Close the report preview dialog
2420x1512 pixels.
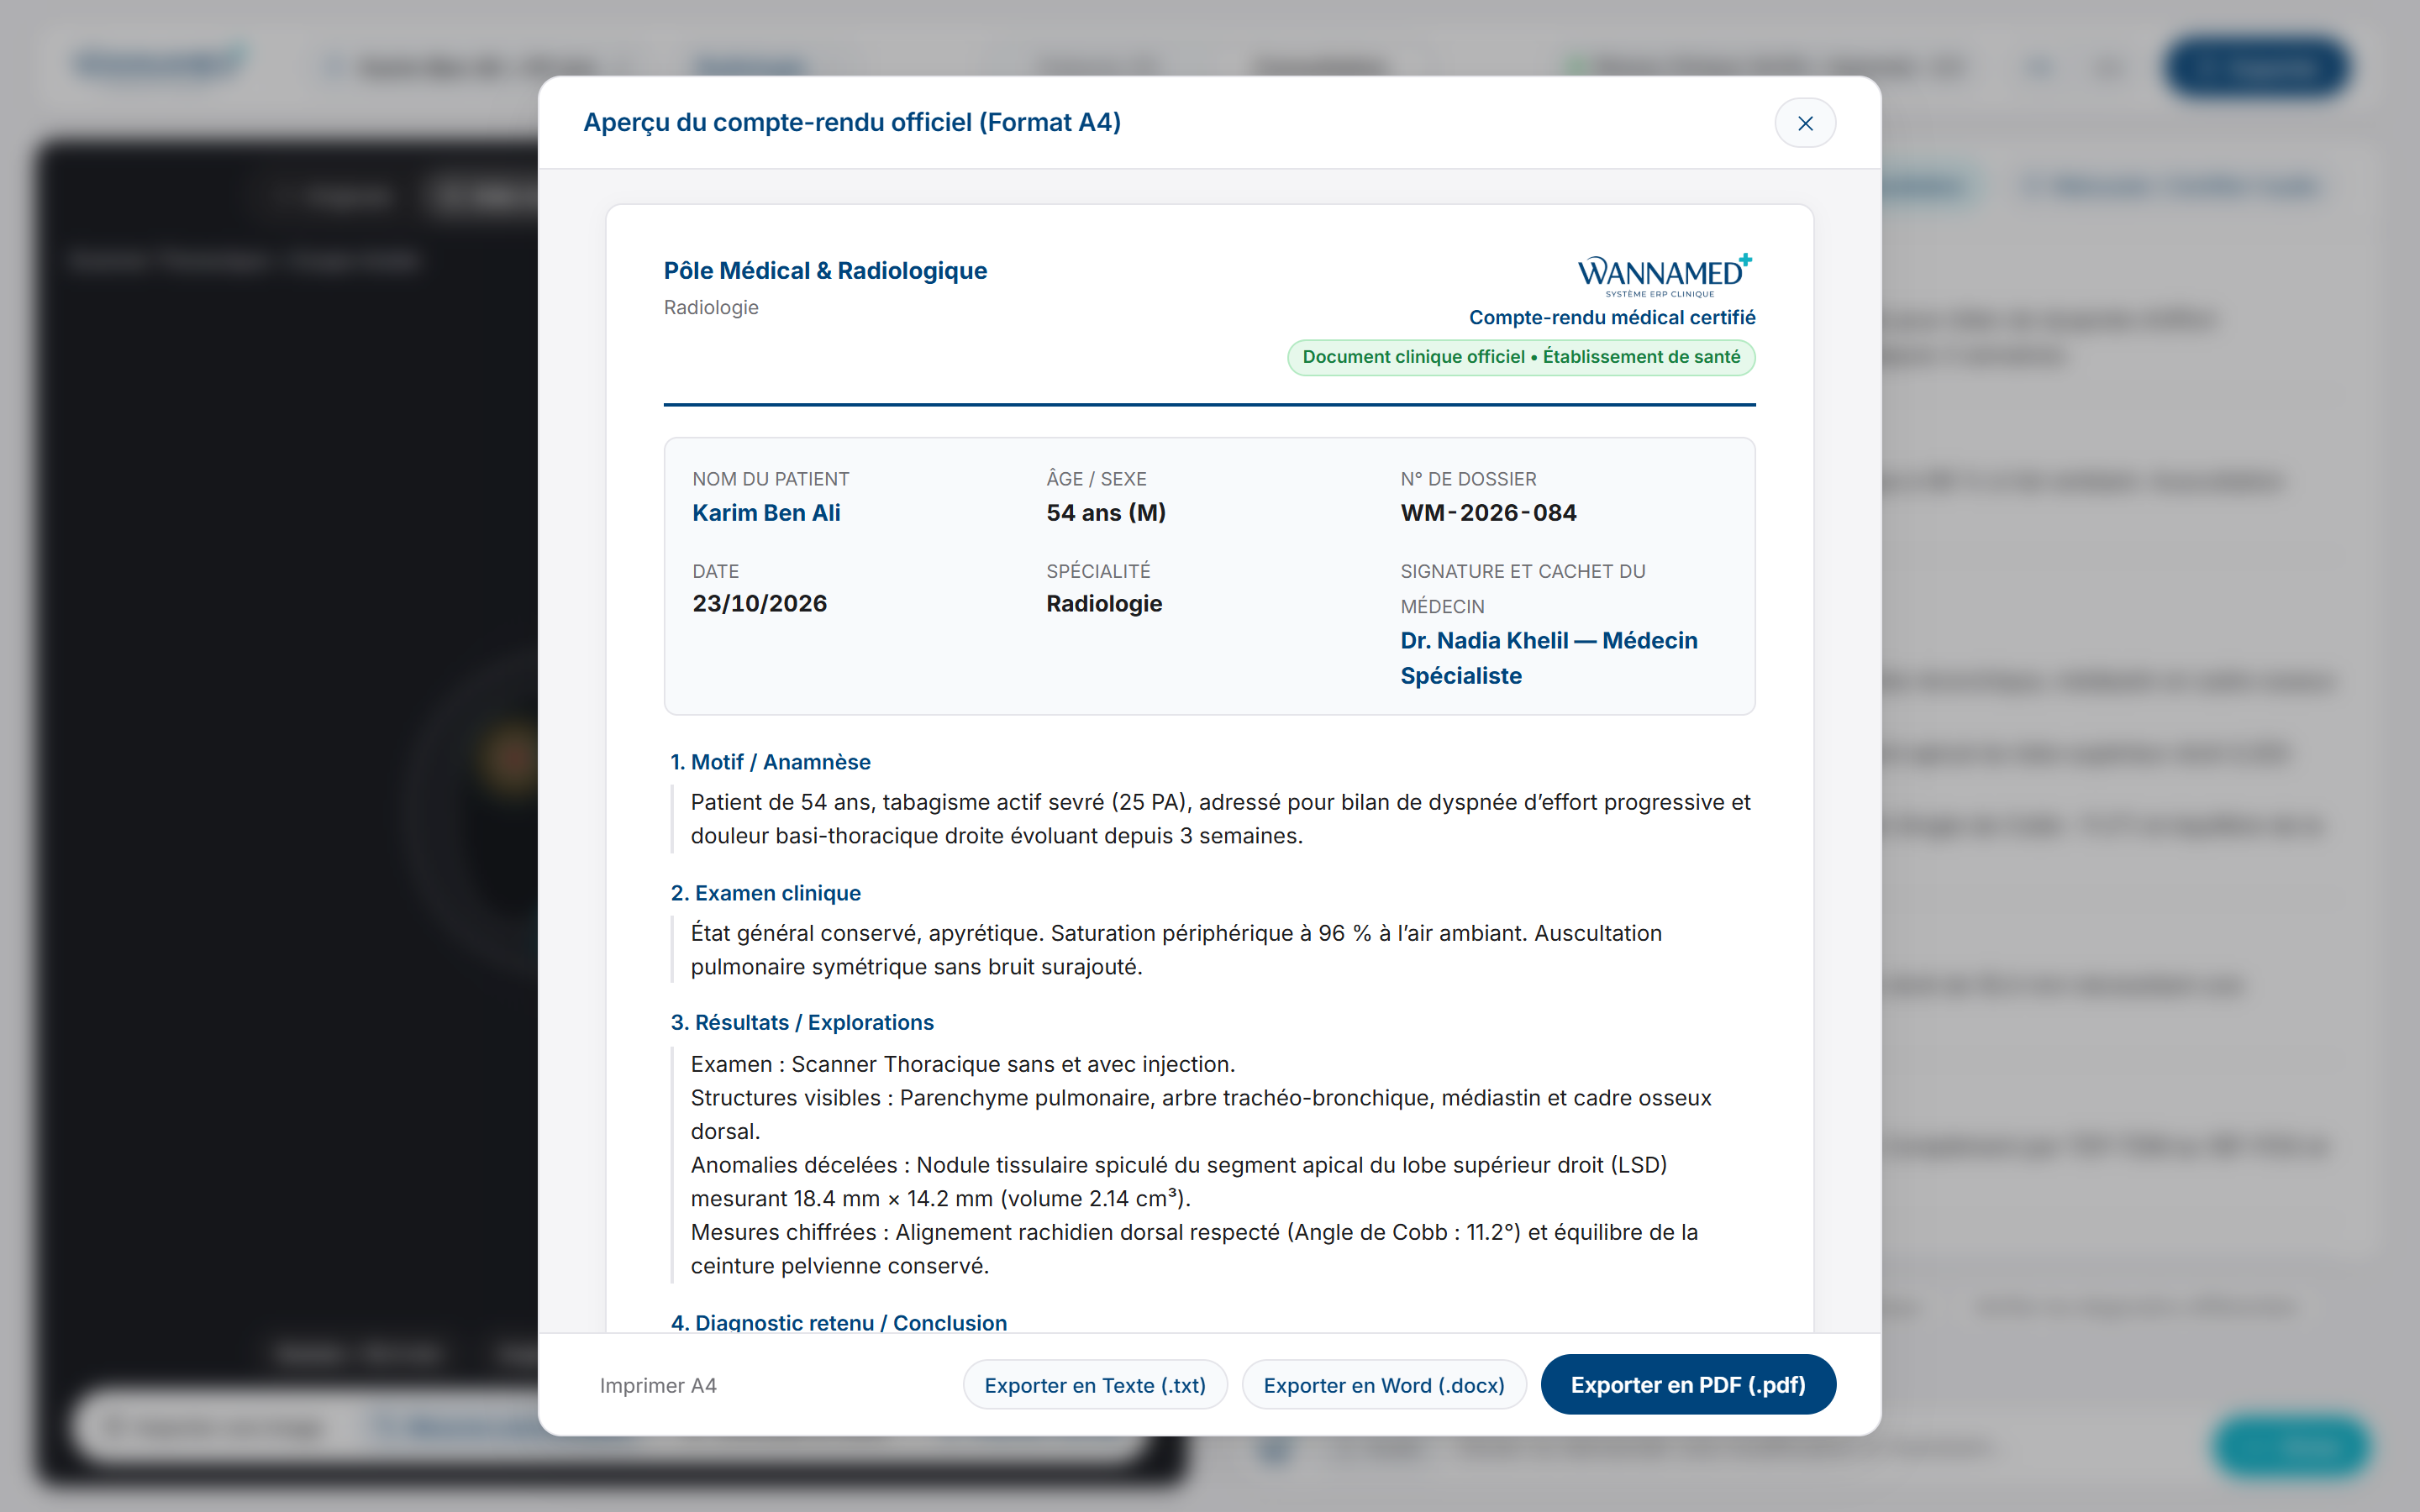click(1805, 123)
